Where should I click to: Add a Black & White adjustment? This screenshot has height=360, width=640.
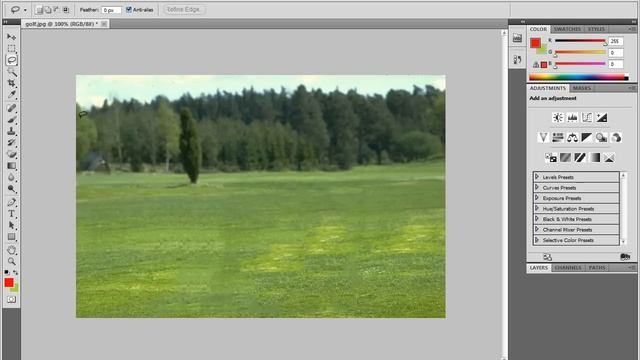pos(587,138)
